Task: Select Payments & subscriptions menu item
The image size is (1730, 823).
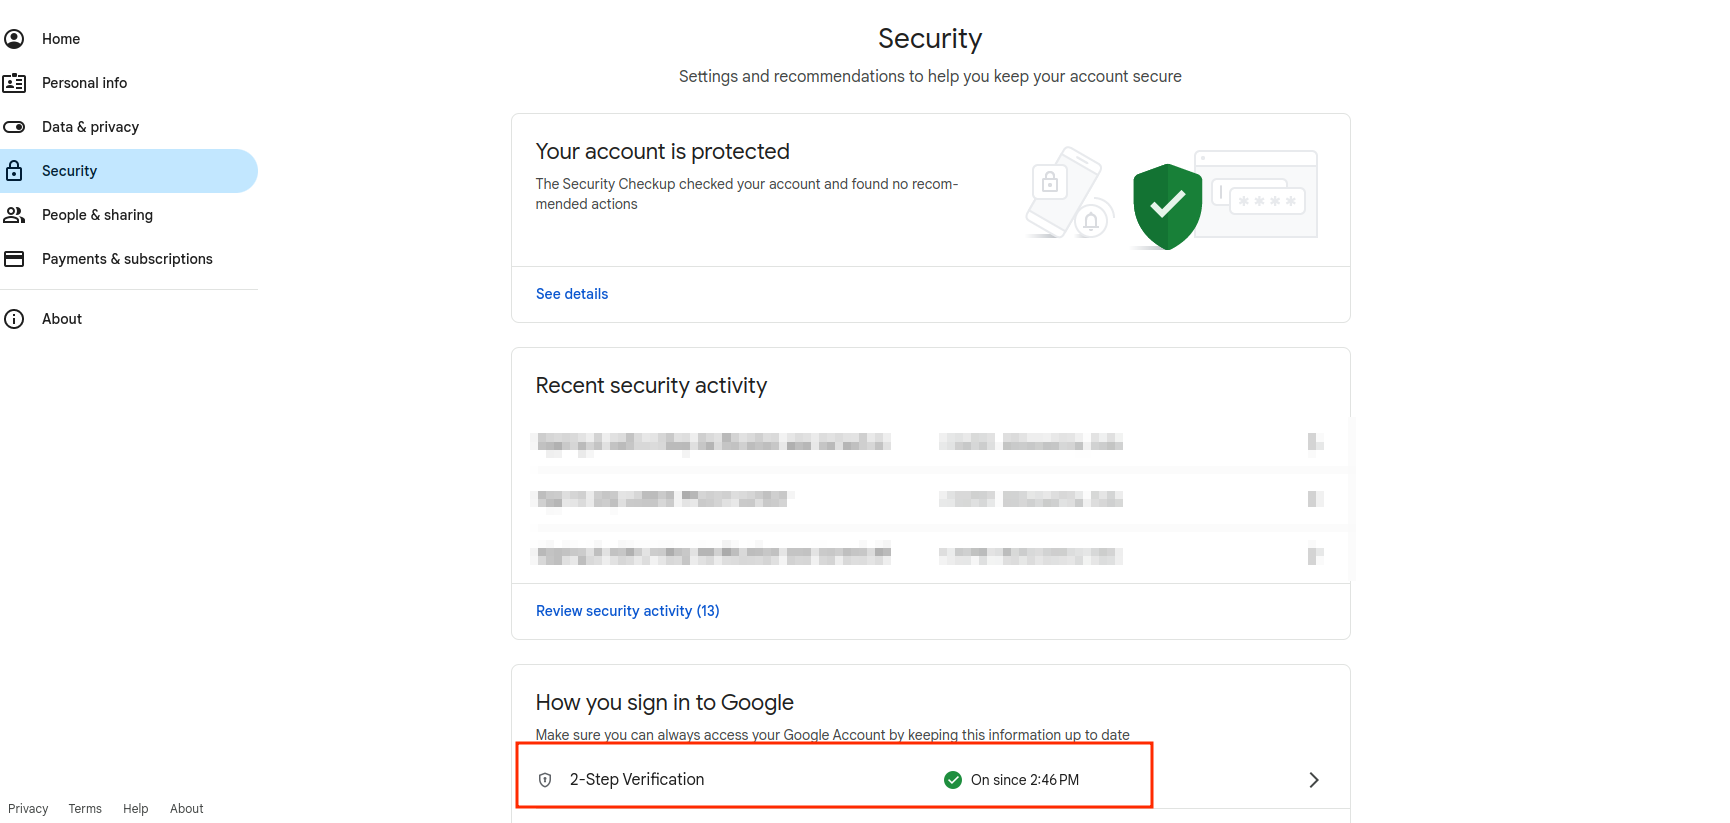Action: (127, 259)
